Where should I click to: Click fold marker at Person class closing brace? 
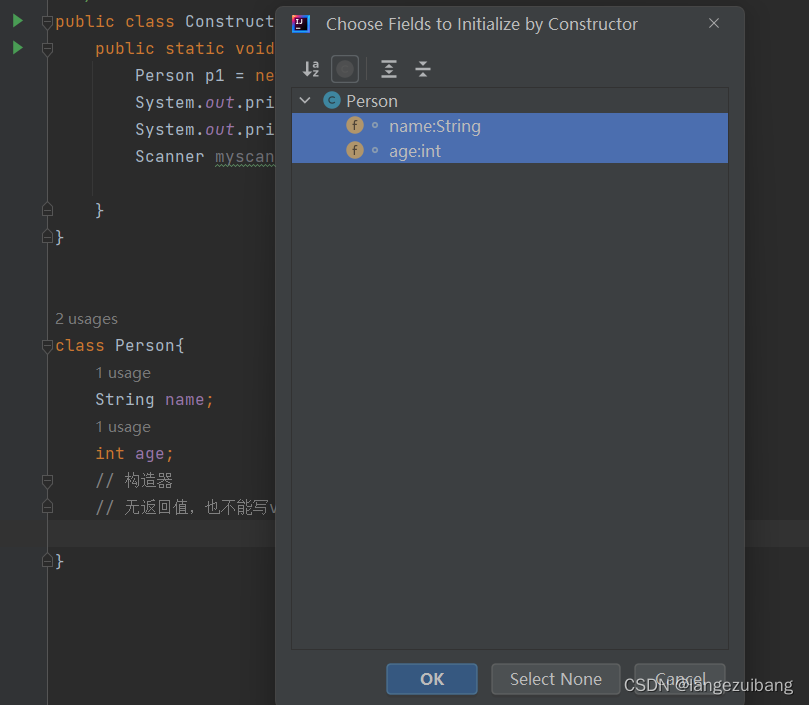click(x=47, y=560)
